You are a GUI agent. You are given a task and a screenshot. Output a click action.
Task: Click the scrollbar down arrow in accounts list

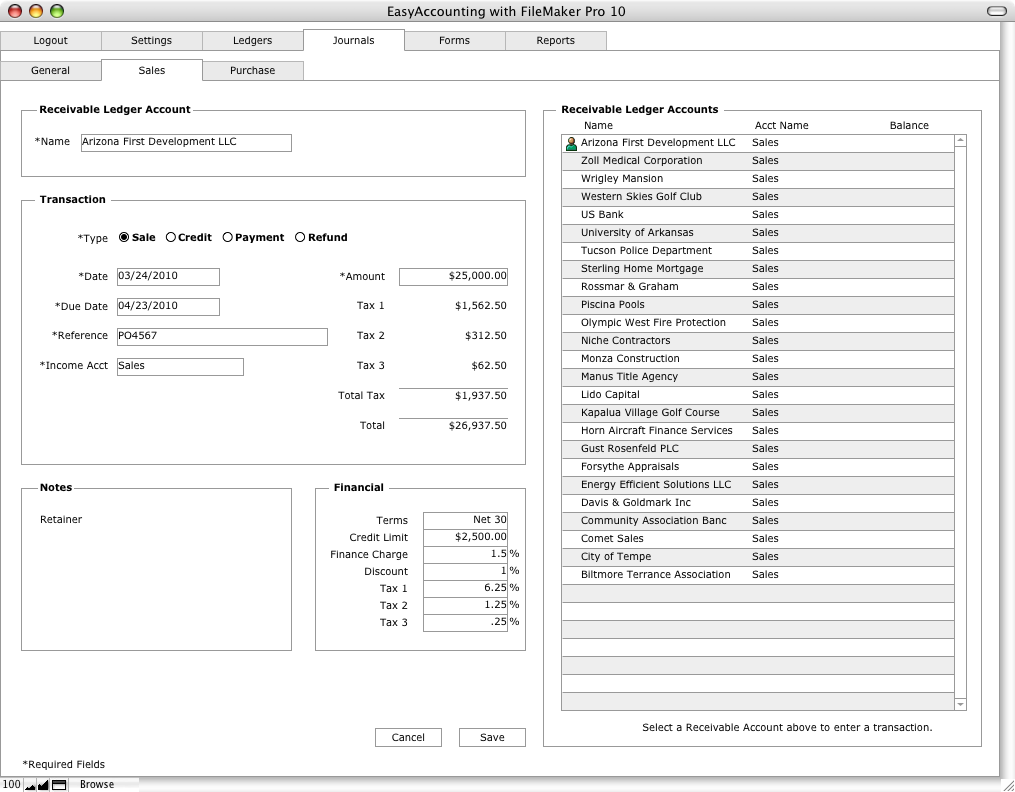point(961,704)
